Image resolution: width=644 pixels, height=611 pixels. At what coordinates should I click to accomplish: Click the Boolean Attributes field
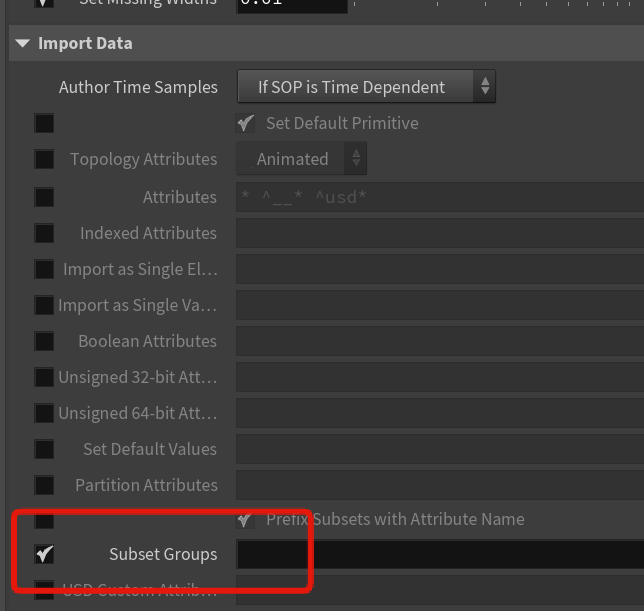point(440,341)
